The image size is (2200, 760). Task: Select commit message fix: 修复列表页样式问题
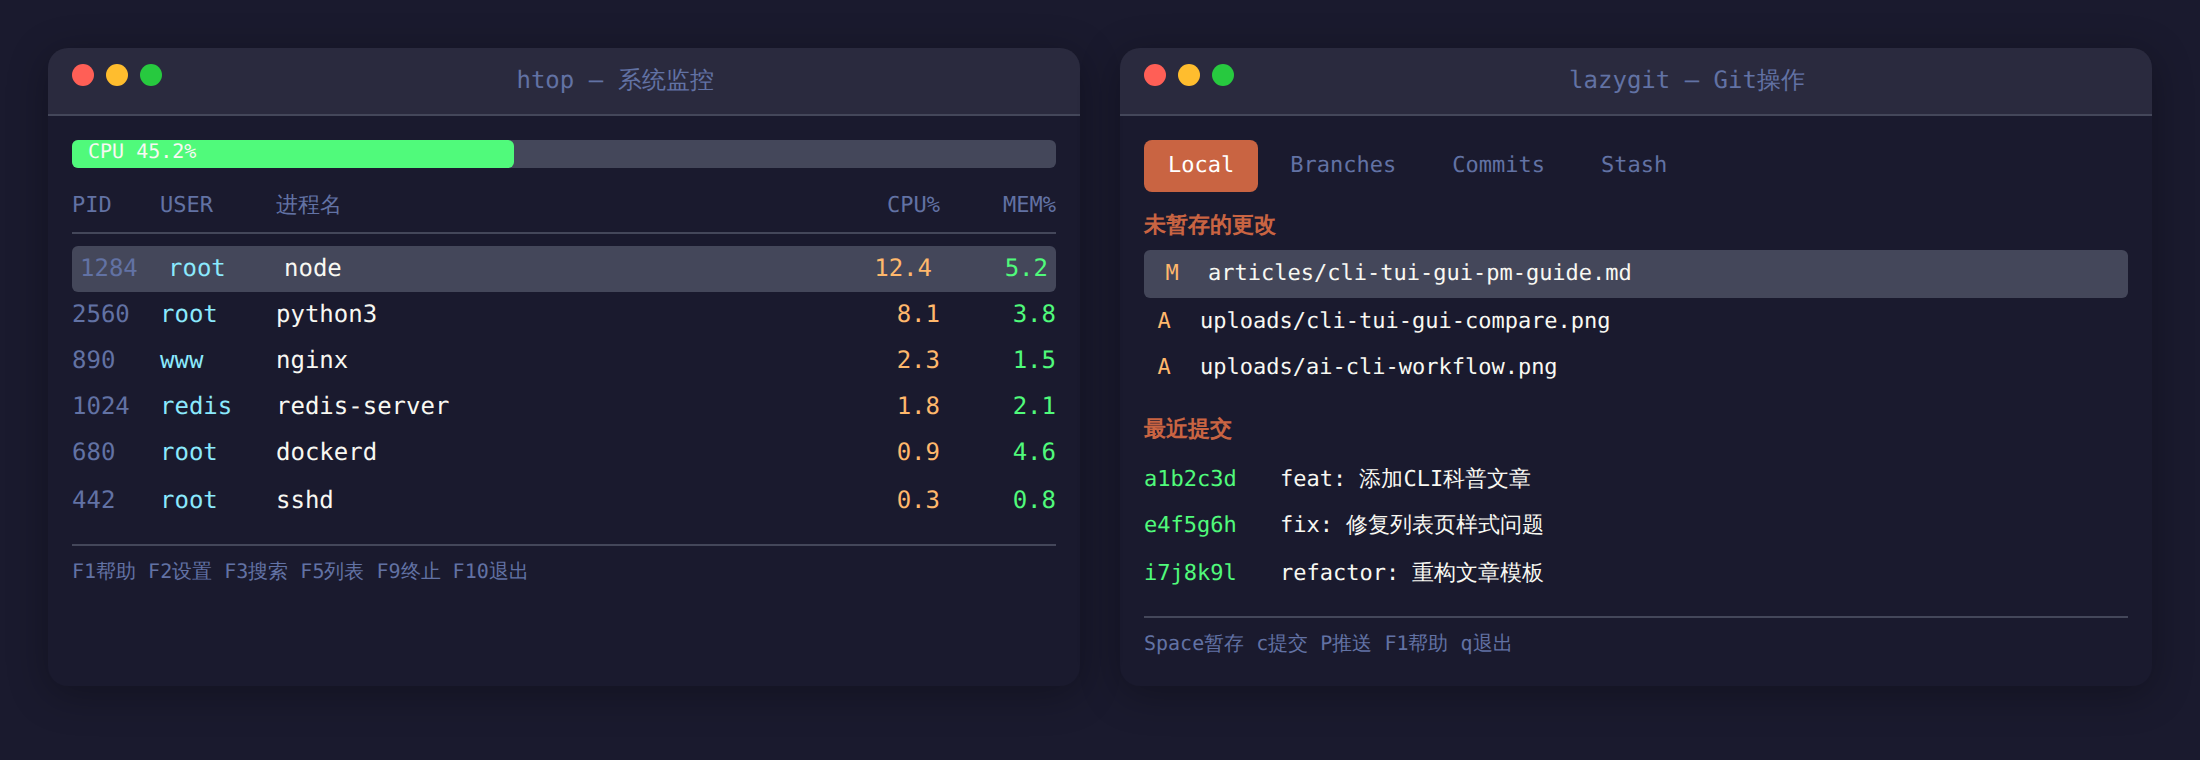1412,525
